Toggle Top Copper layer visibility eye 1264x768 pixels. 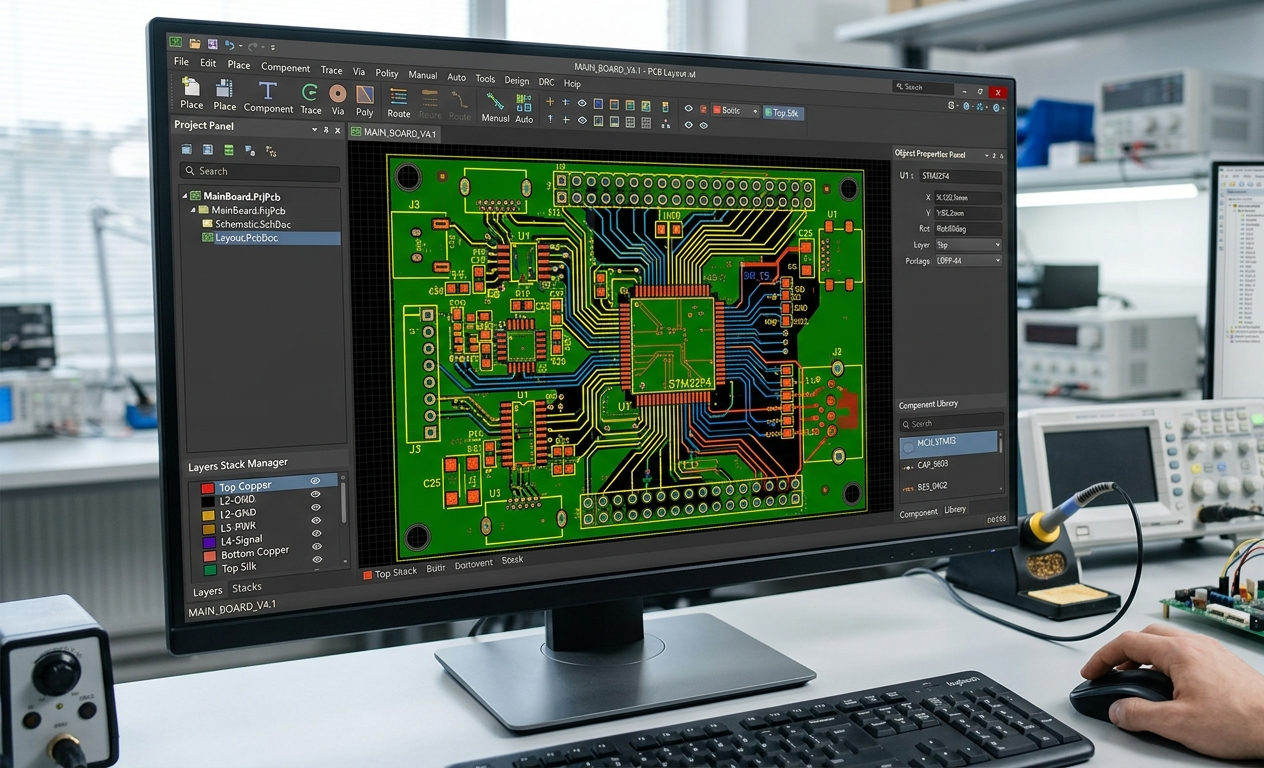click(315, 481)
